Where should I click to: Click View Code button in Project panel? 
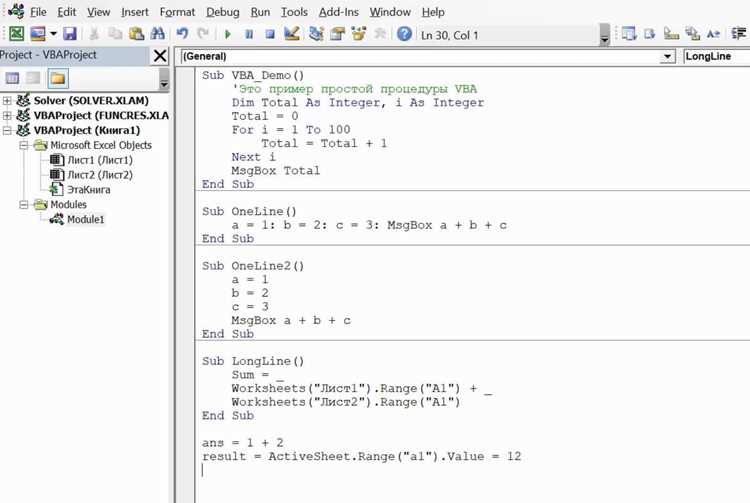pos(12,78)
